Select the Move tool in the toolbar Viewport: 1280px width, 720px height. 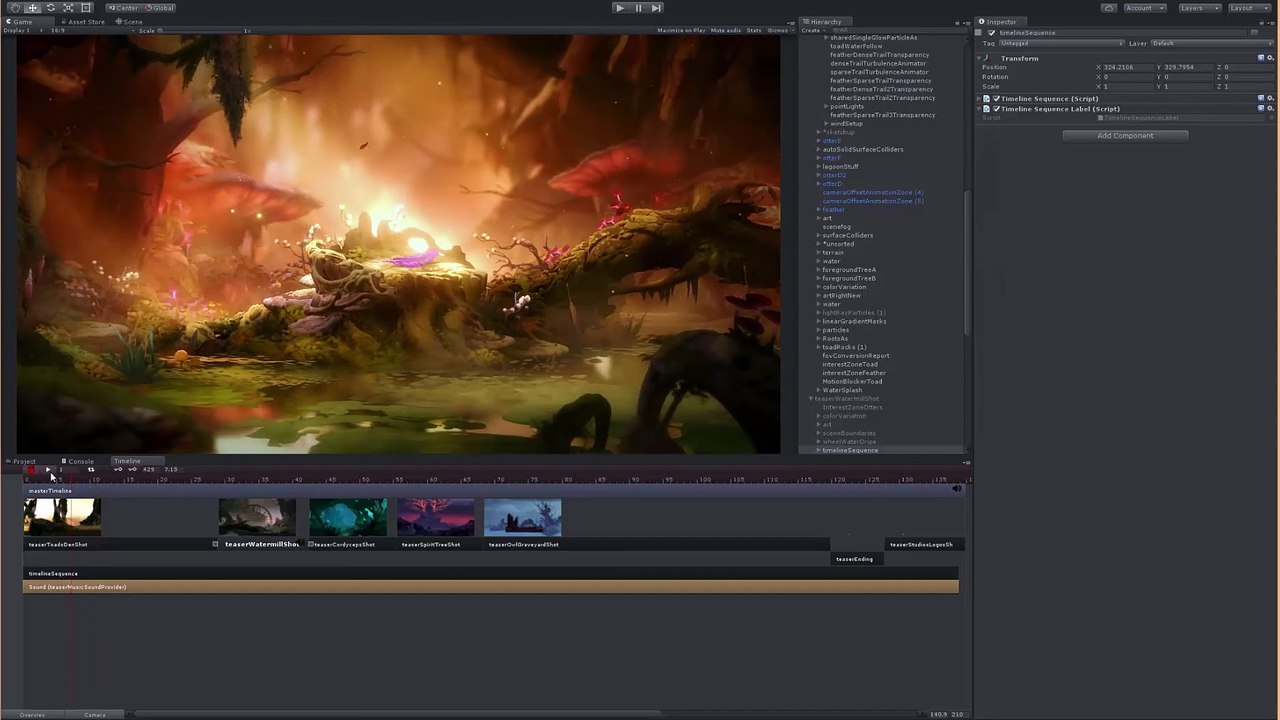pos(32,7)
